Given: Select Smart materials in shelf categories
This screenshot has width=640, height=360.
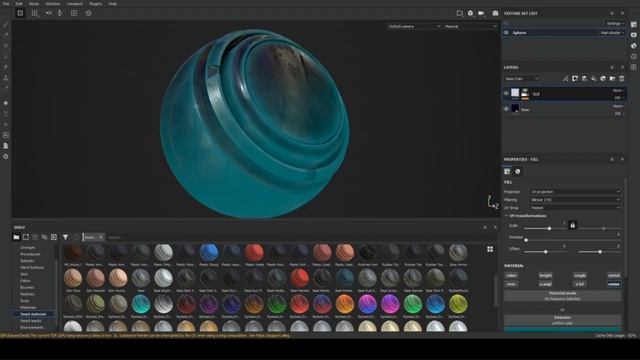Looking at the screenshot, I should (33, 314).
